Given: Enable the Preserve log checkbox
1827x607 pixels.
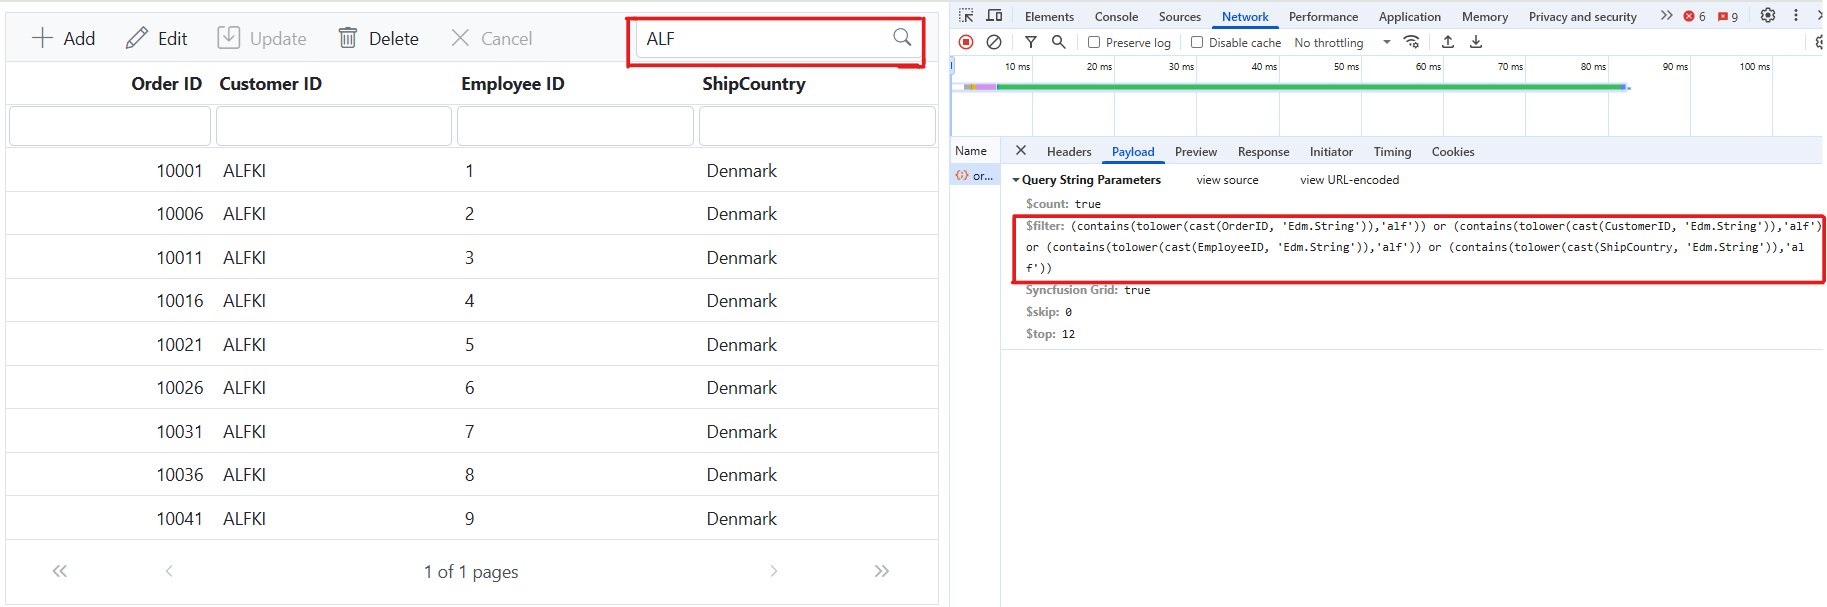Looking at the screenshot, I should pos(1094,43).
